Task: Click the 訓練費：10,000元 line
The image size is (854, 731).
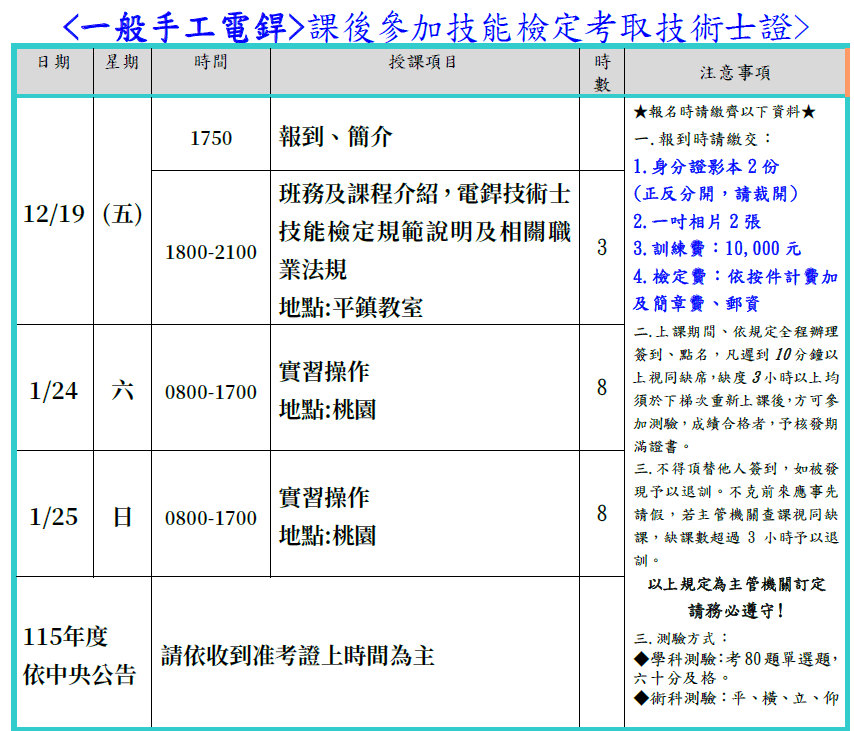Action: point(717,249)
